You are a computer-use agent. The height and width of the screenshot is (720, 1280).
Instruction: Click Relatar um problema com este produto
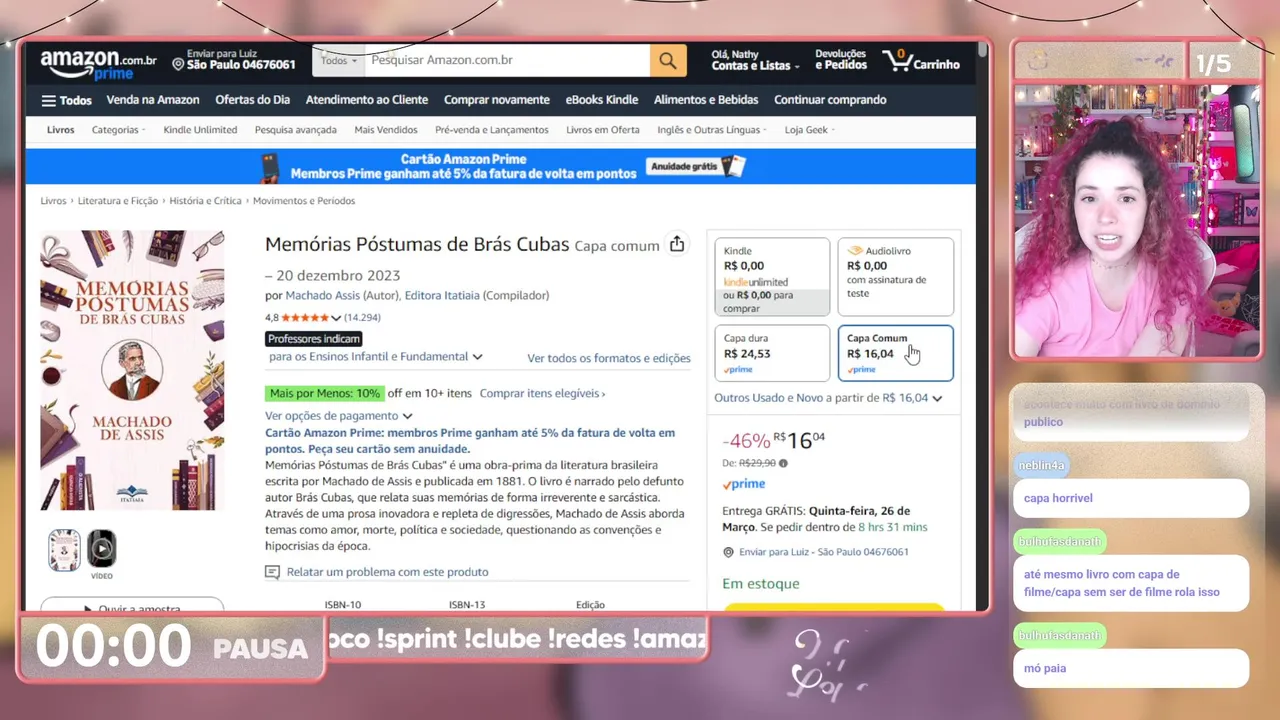[x=388, y=572]
